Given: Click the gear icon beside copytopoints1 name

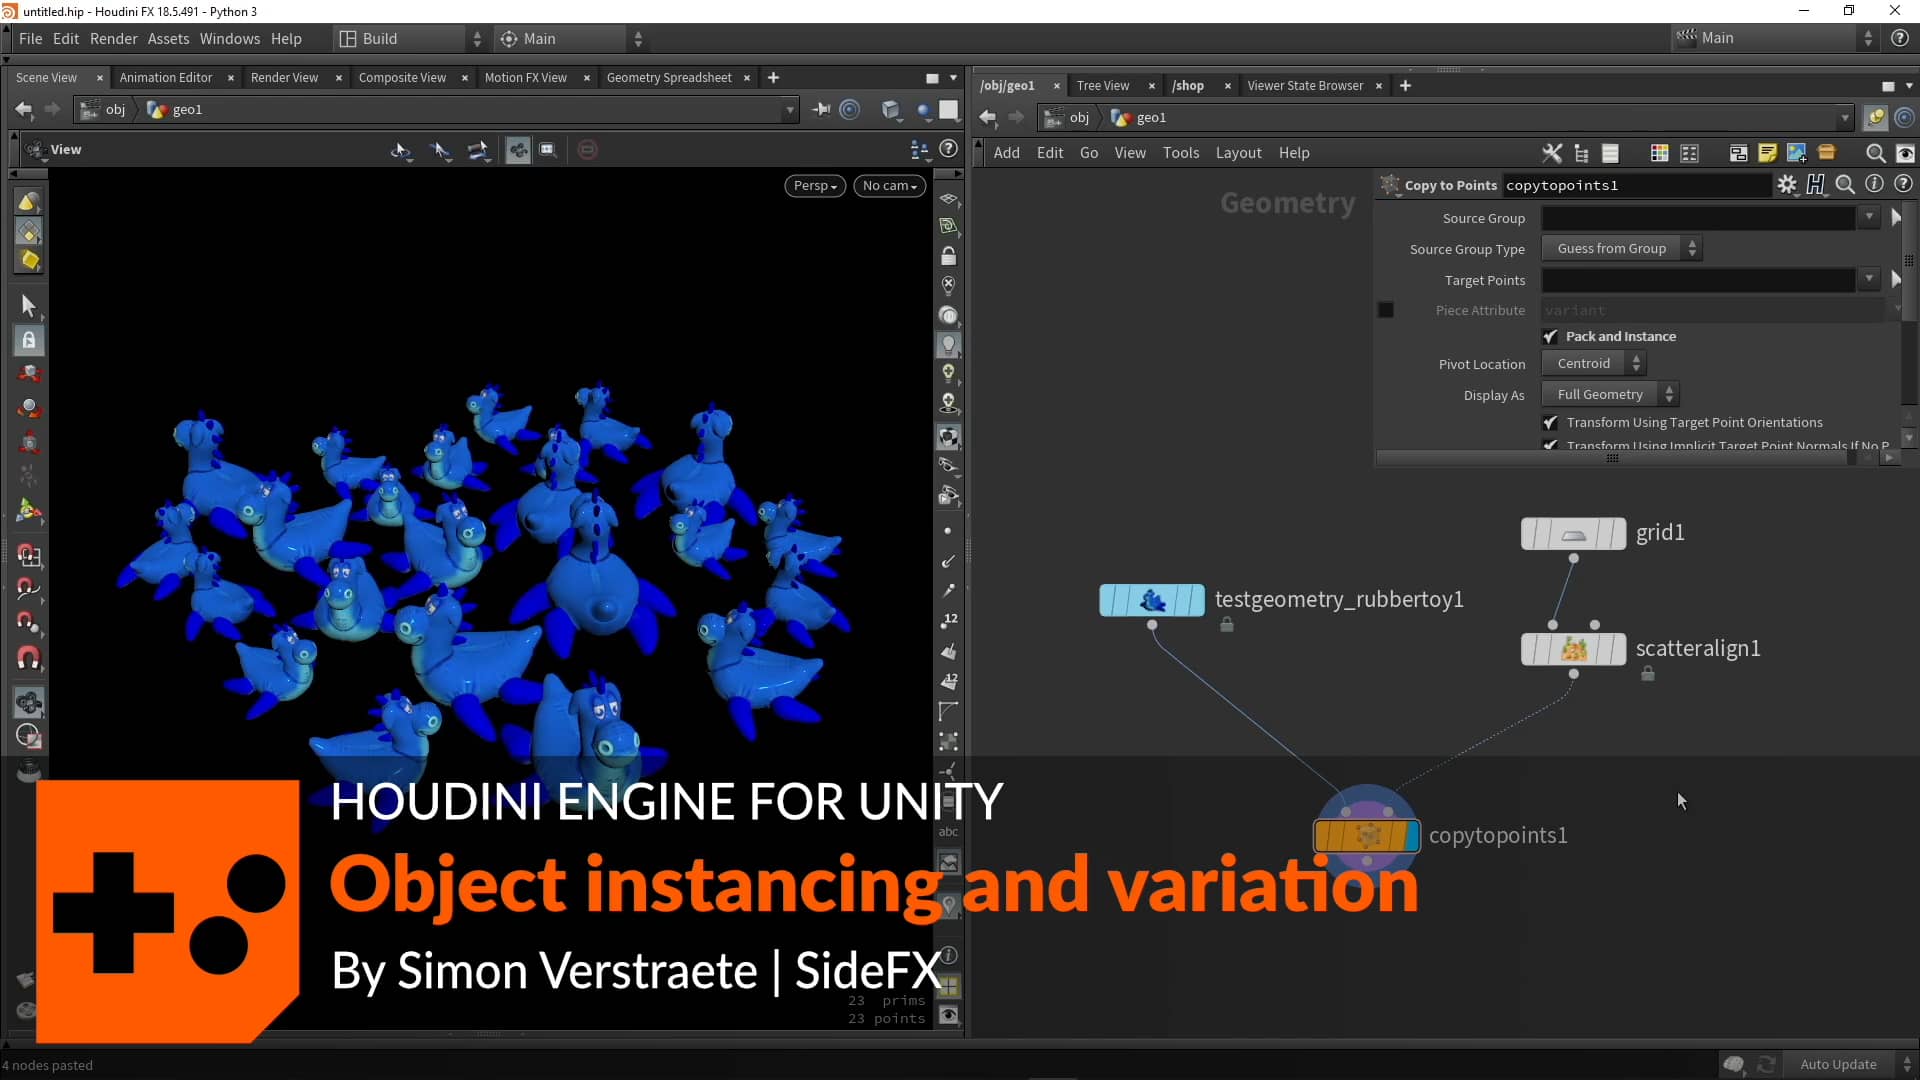Looking at the screenshot, I should 1788,185.
